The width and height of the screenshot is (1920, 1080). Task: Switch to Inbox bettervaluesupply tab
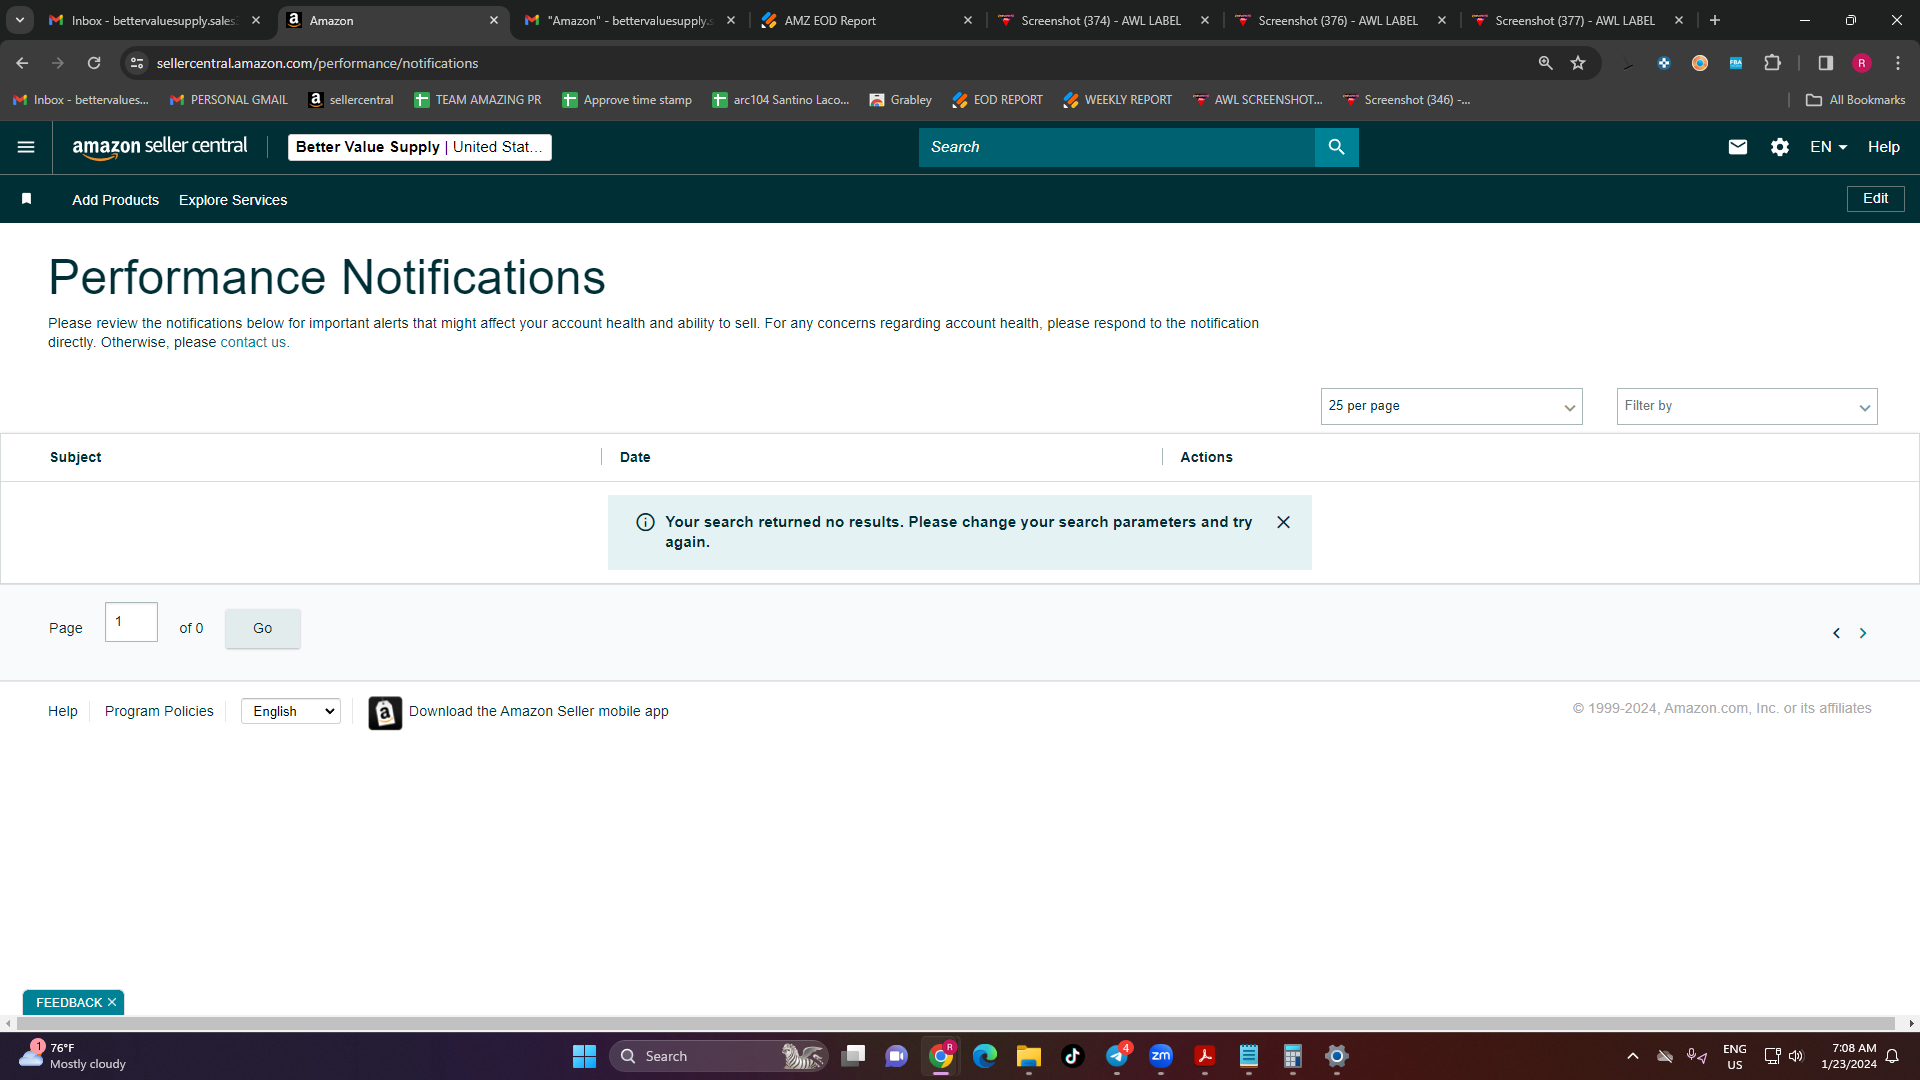click(x=153, y=20)
